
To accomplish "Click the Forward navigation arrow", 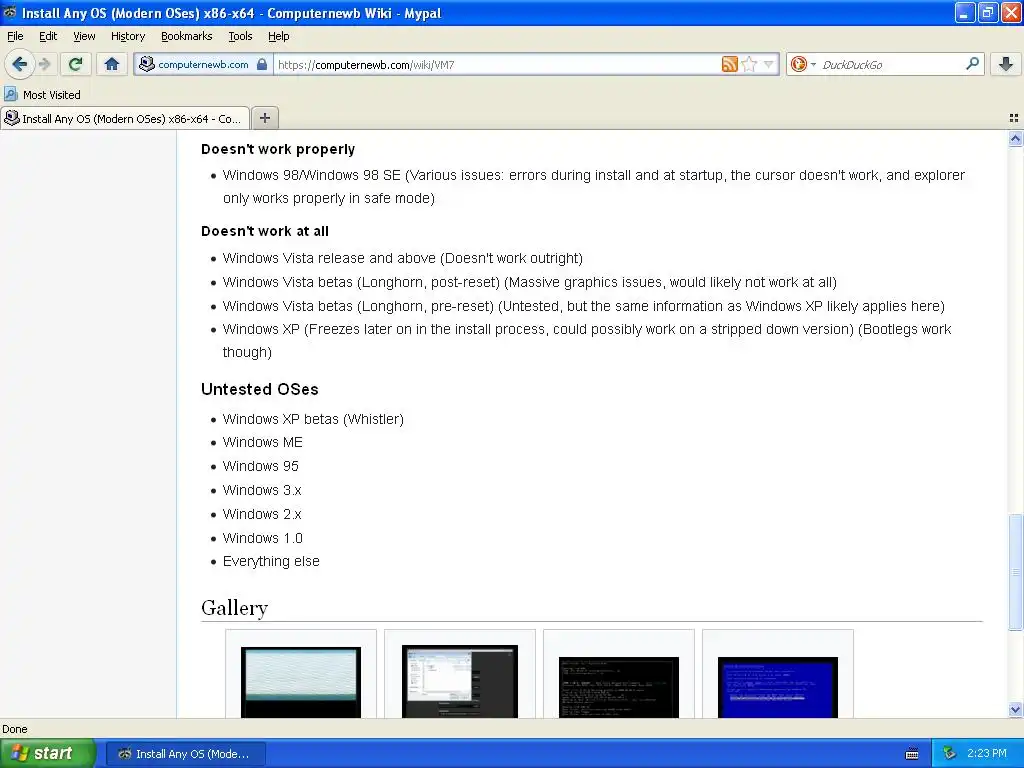I will 44,64.
